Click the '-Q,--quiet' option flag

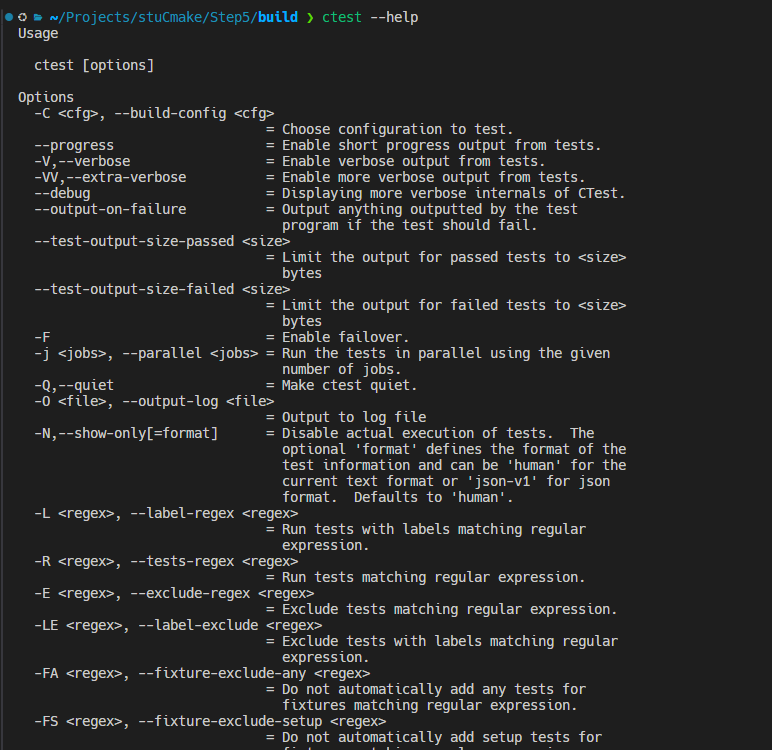point(74,385)
